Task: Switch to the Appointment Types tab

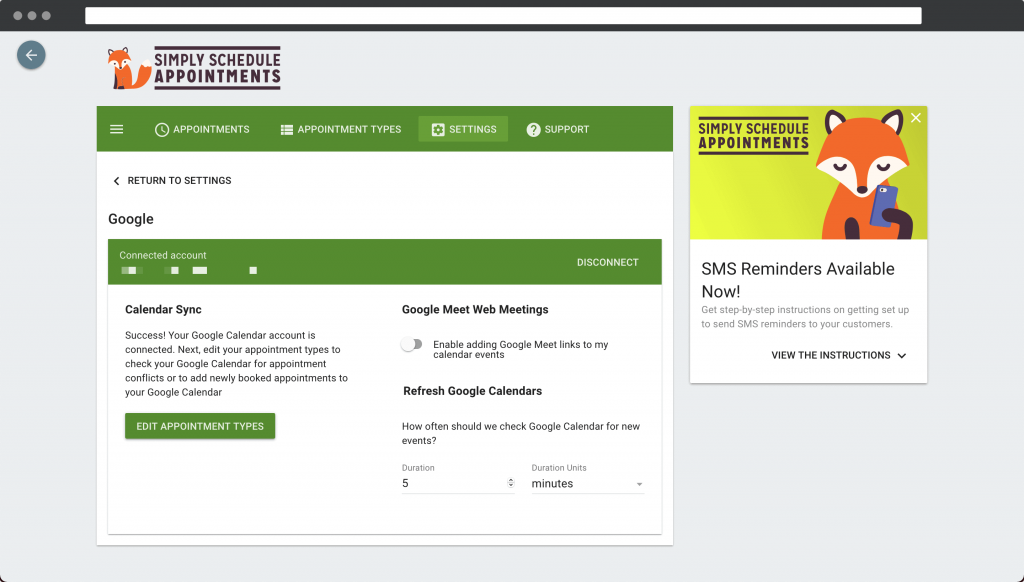Action: tap(341, 129)
